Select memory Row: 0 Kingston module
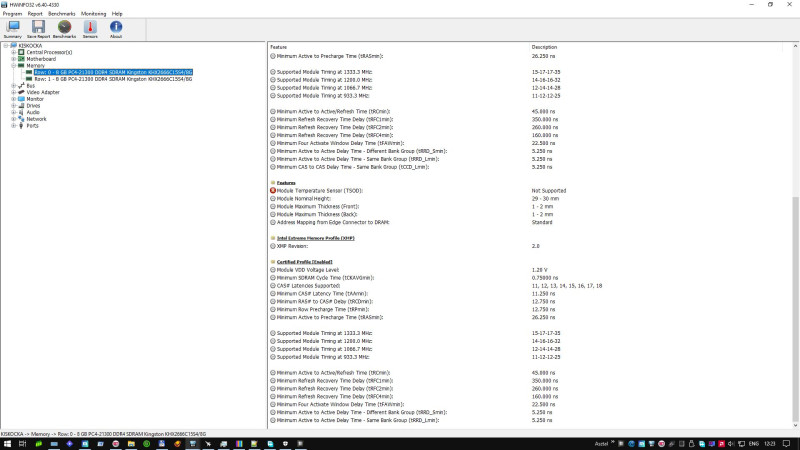800x450 pixels. pyautogui.click(x=113, y=72)
